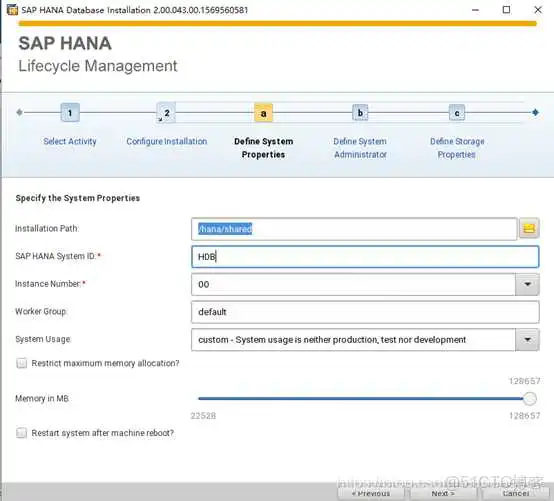
Task: Click the System Usage custom value
Action: click(332, 340)
